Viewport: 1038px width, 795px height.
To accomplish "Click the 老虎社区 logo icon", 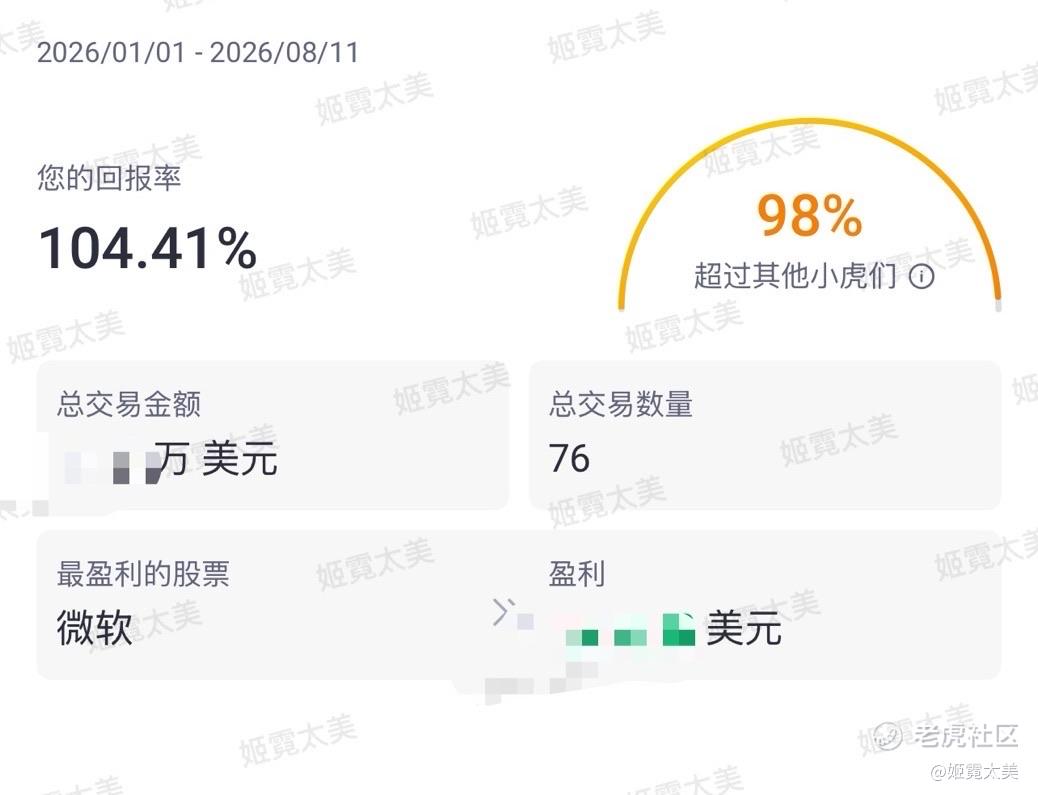I will [889, 735].
